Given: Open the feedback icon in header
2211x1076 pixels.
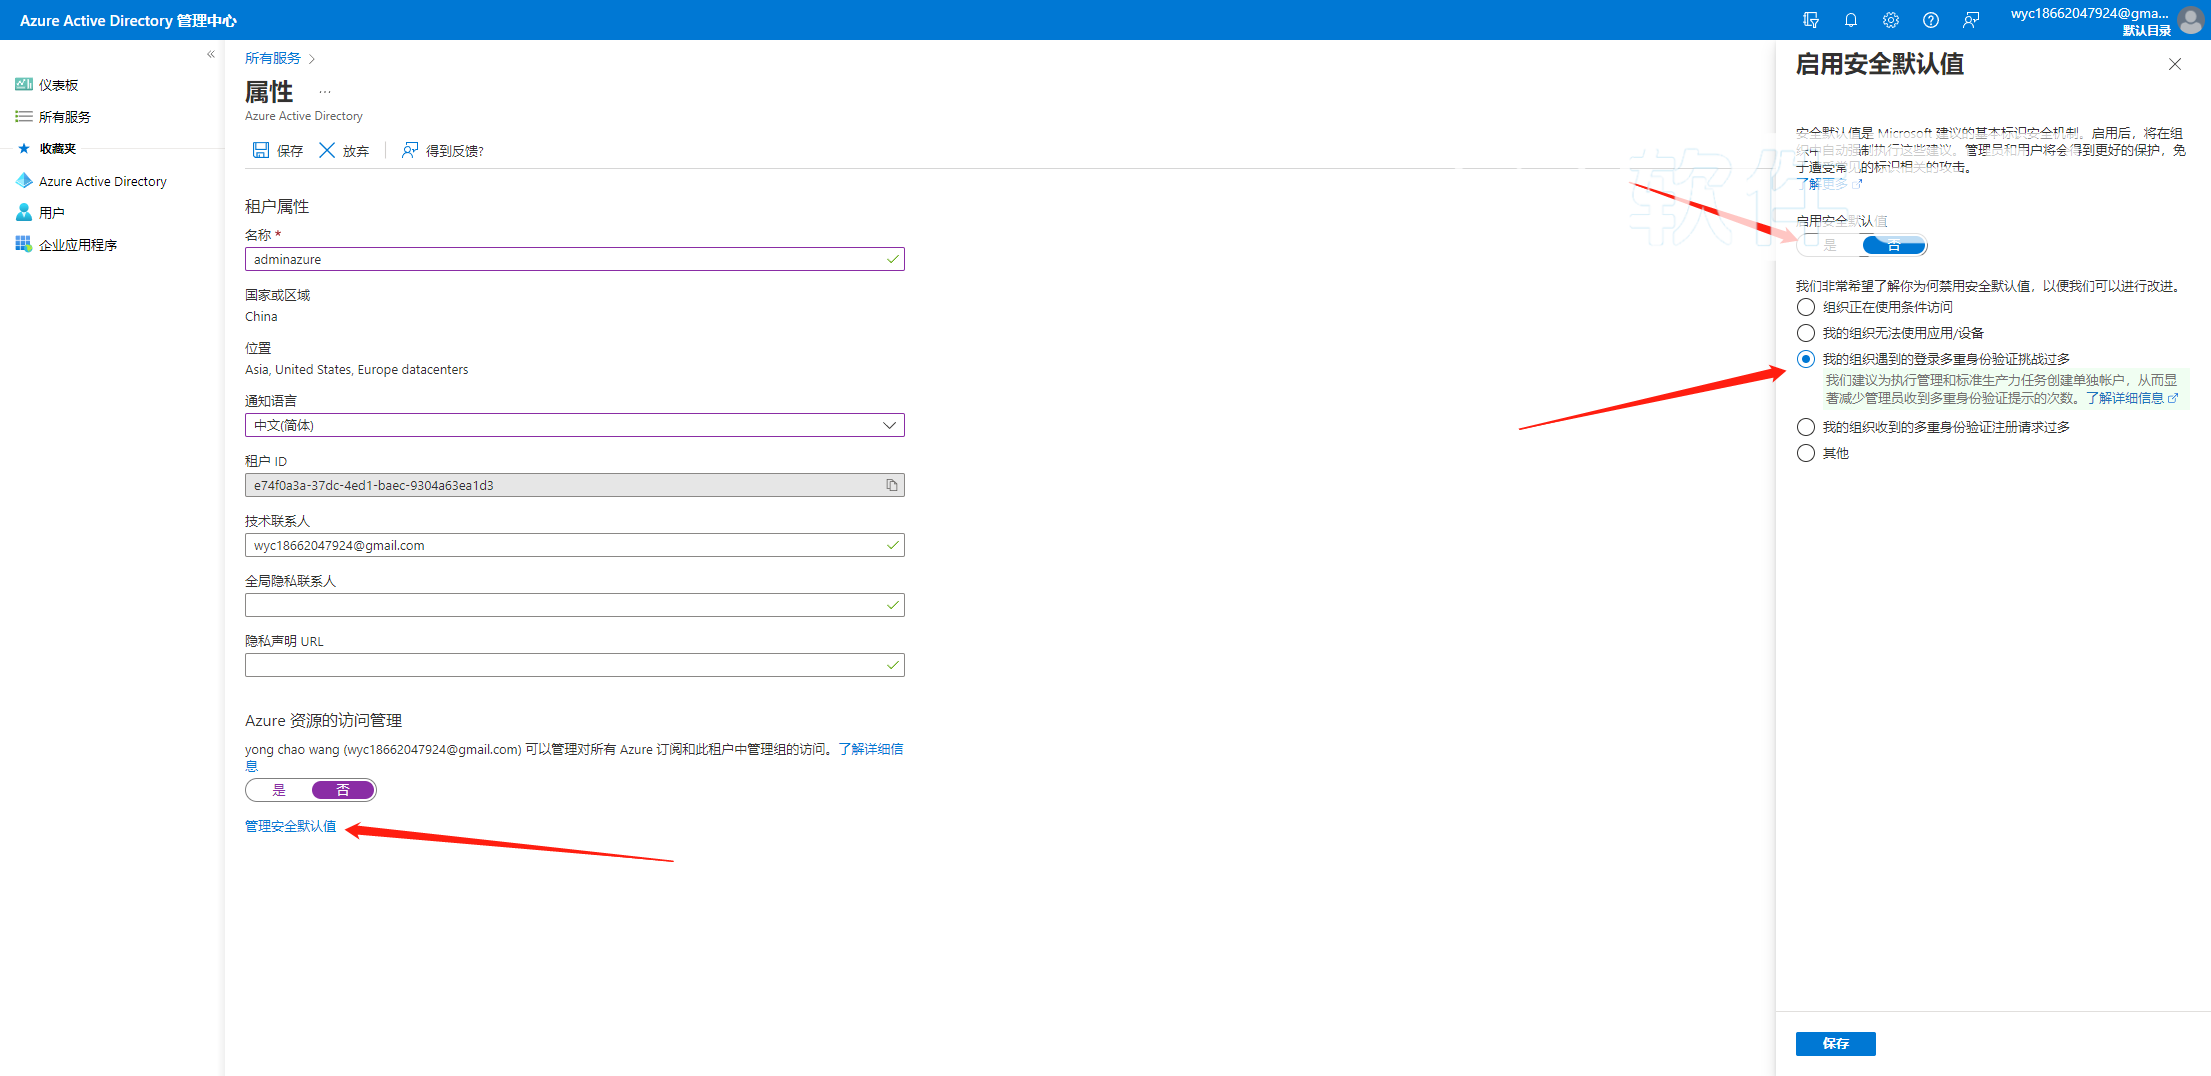Looking at the screenshot, I should [x=1970, y=20].
